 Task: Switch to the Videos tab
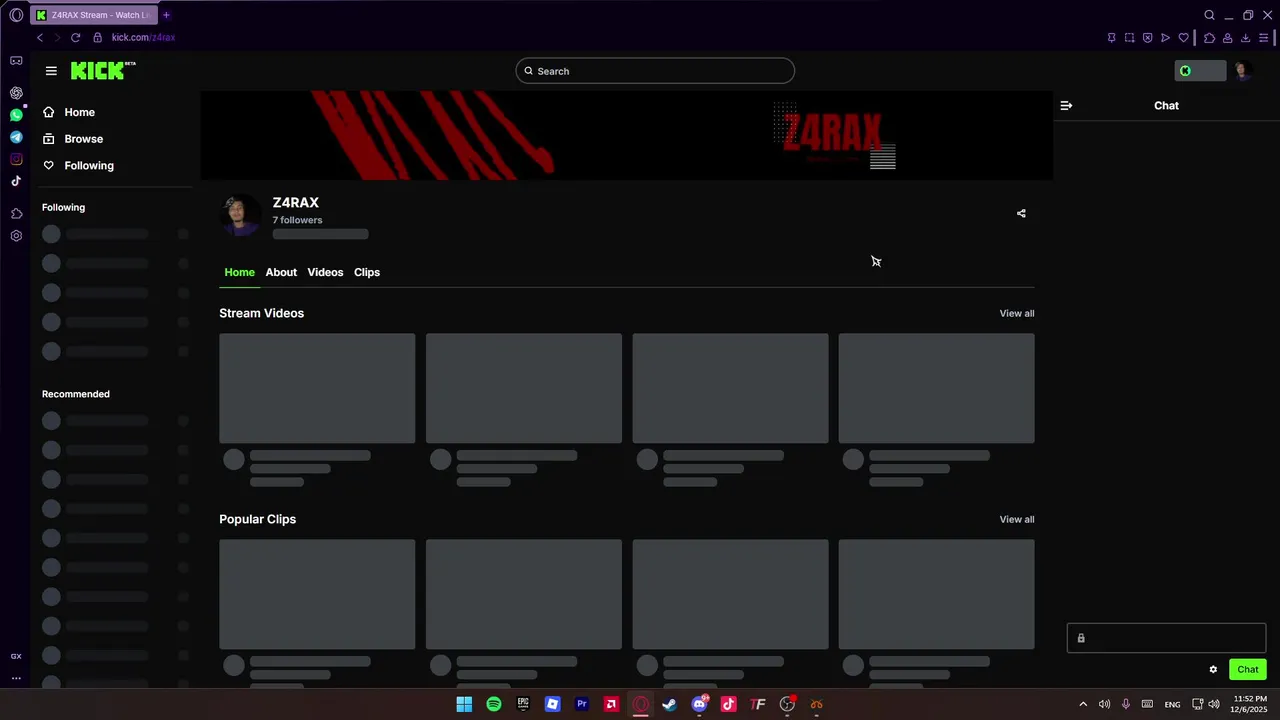pyautogui.click(x=325, y=272)
